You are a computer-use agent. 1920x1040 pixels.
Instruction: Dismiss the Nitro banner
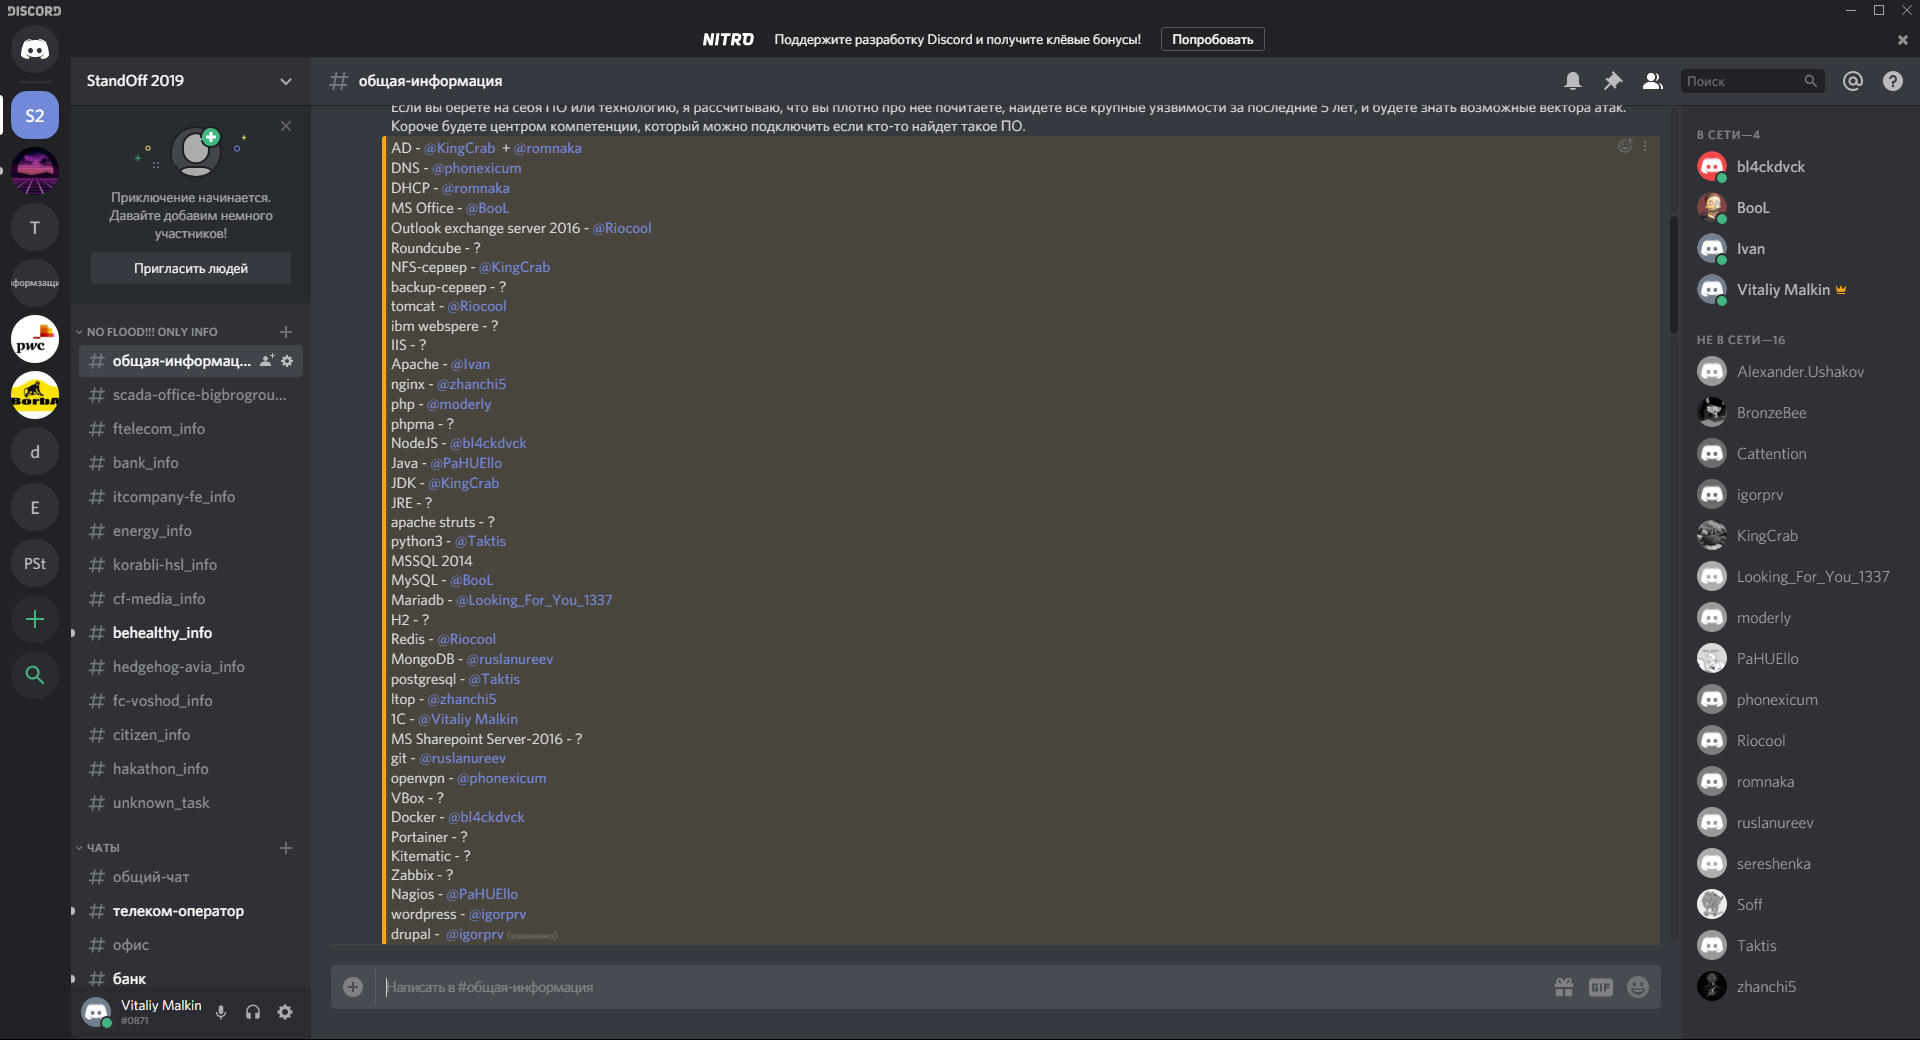click(x=1903, y=40)
